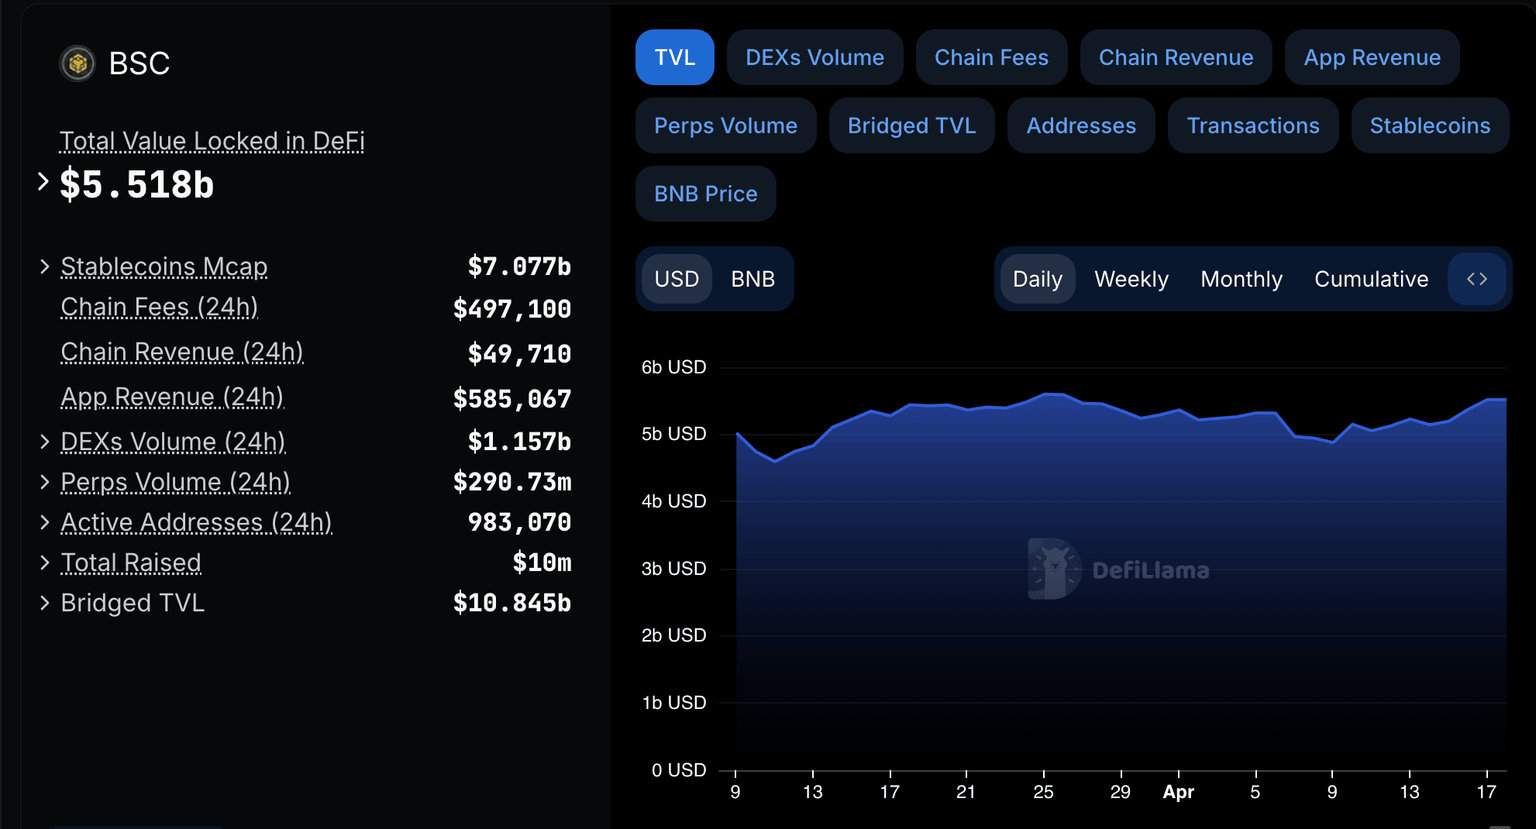Open the Total Value Locked in DeFi link
Viewport: 1536px width, 829px height.
[212, 141]
